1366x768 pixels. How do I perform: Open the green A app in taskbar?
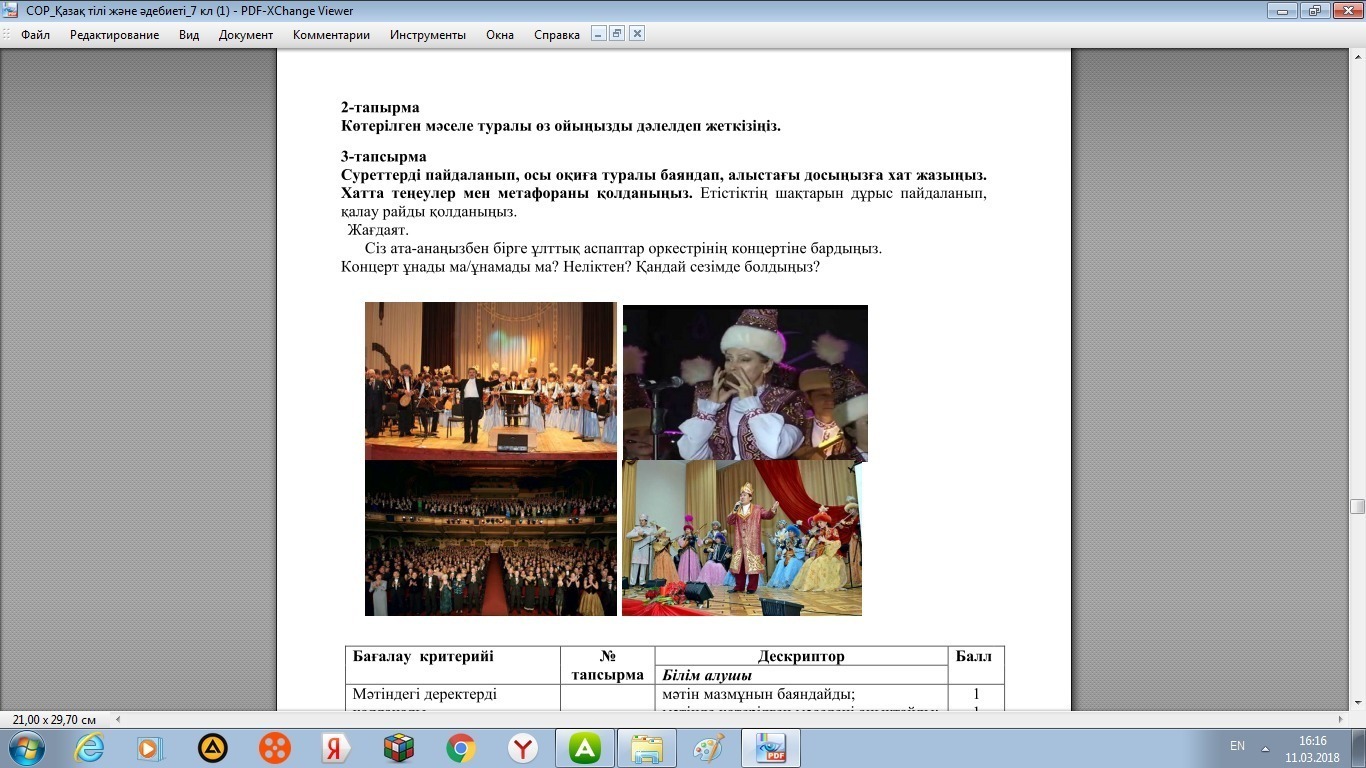[585, 748]
